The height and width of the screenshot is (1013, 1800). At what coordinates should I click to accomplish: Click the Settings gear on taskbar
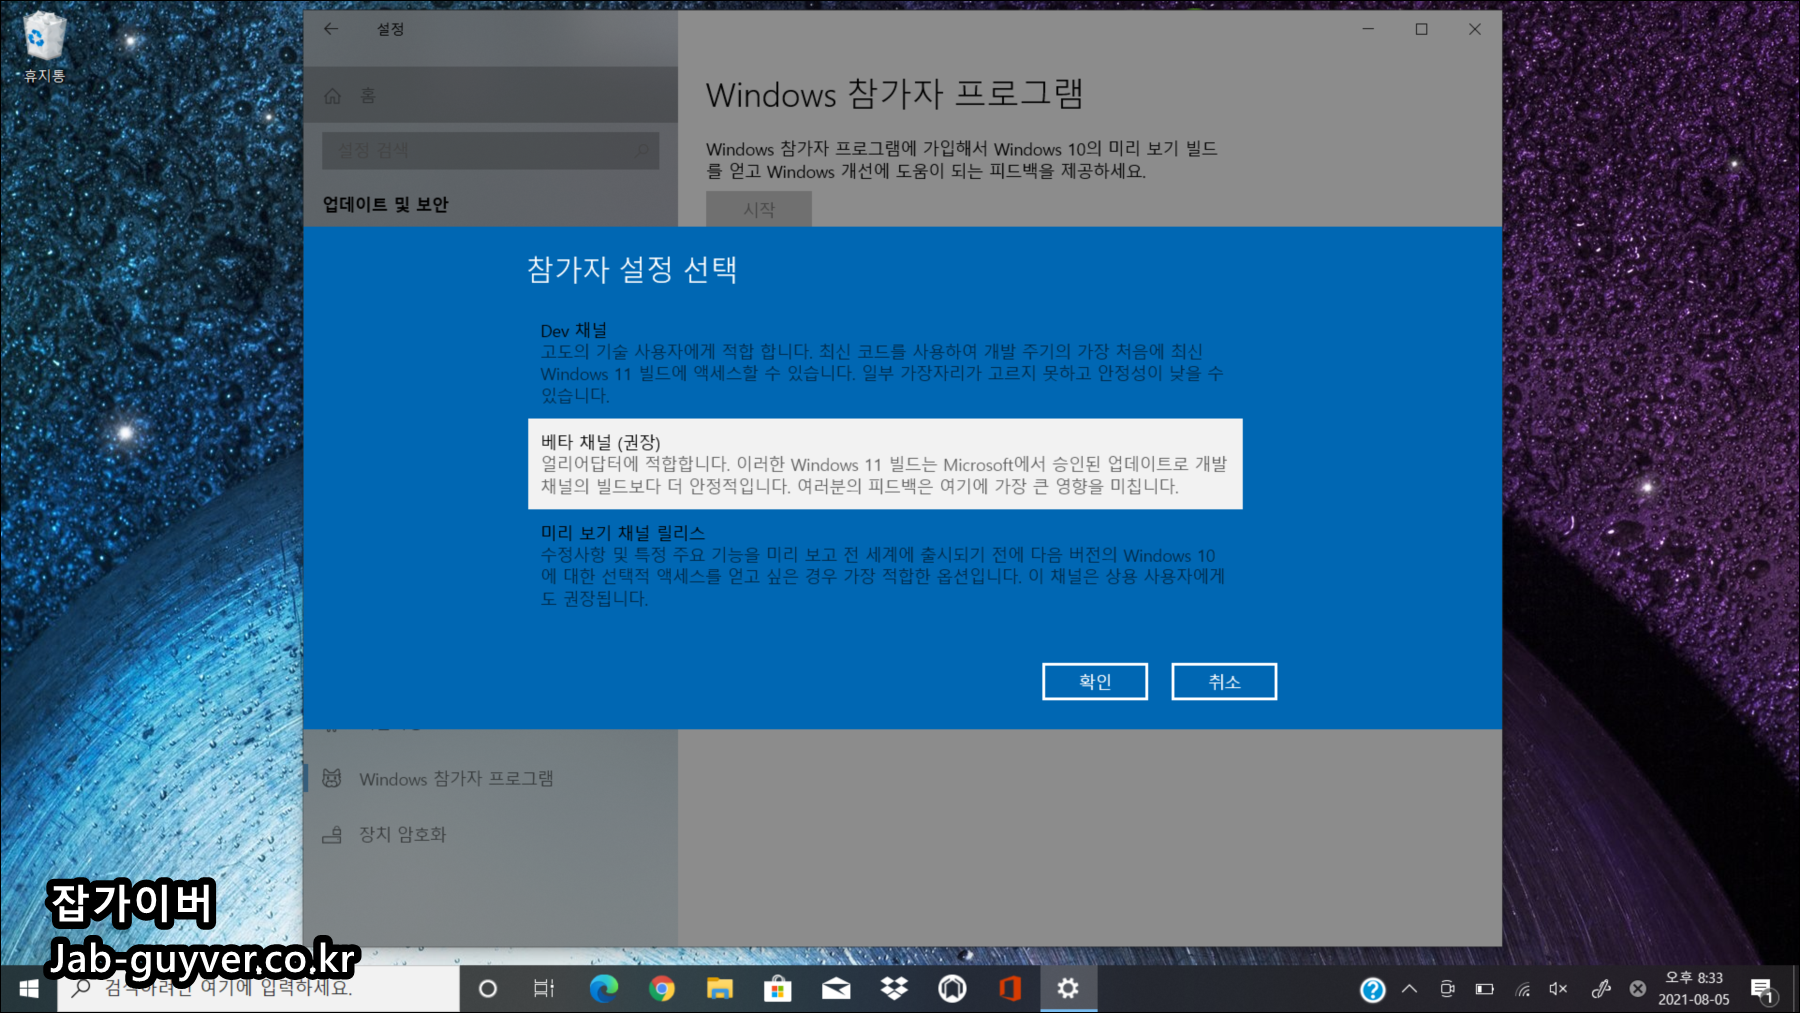click(1068, 989)
